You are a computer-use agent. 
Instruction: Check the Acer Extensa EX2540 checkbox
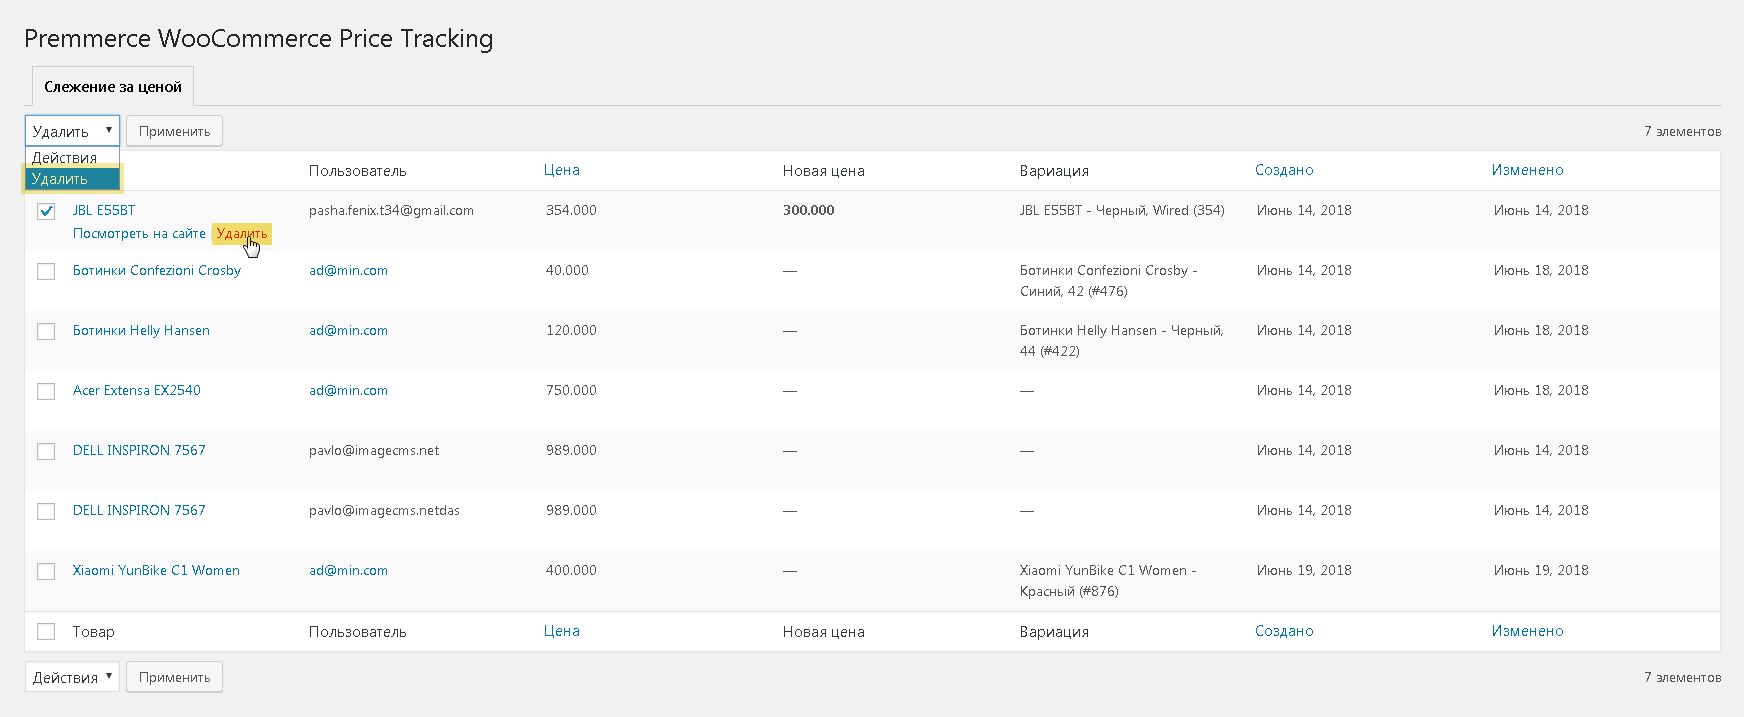coord(46,391)
